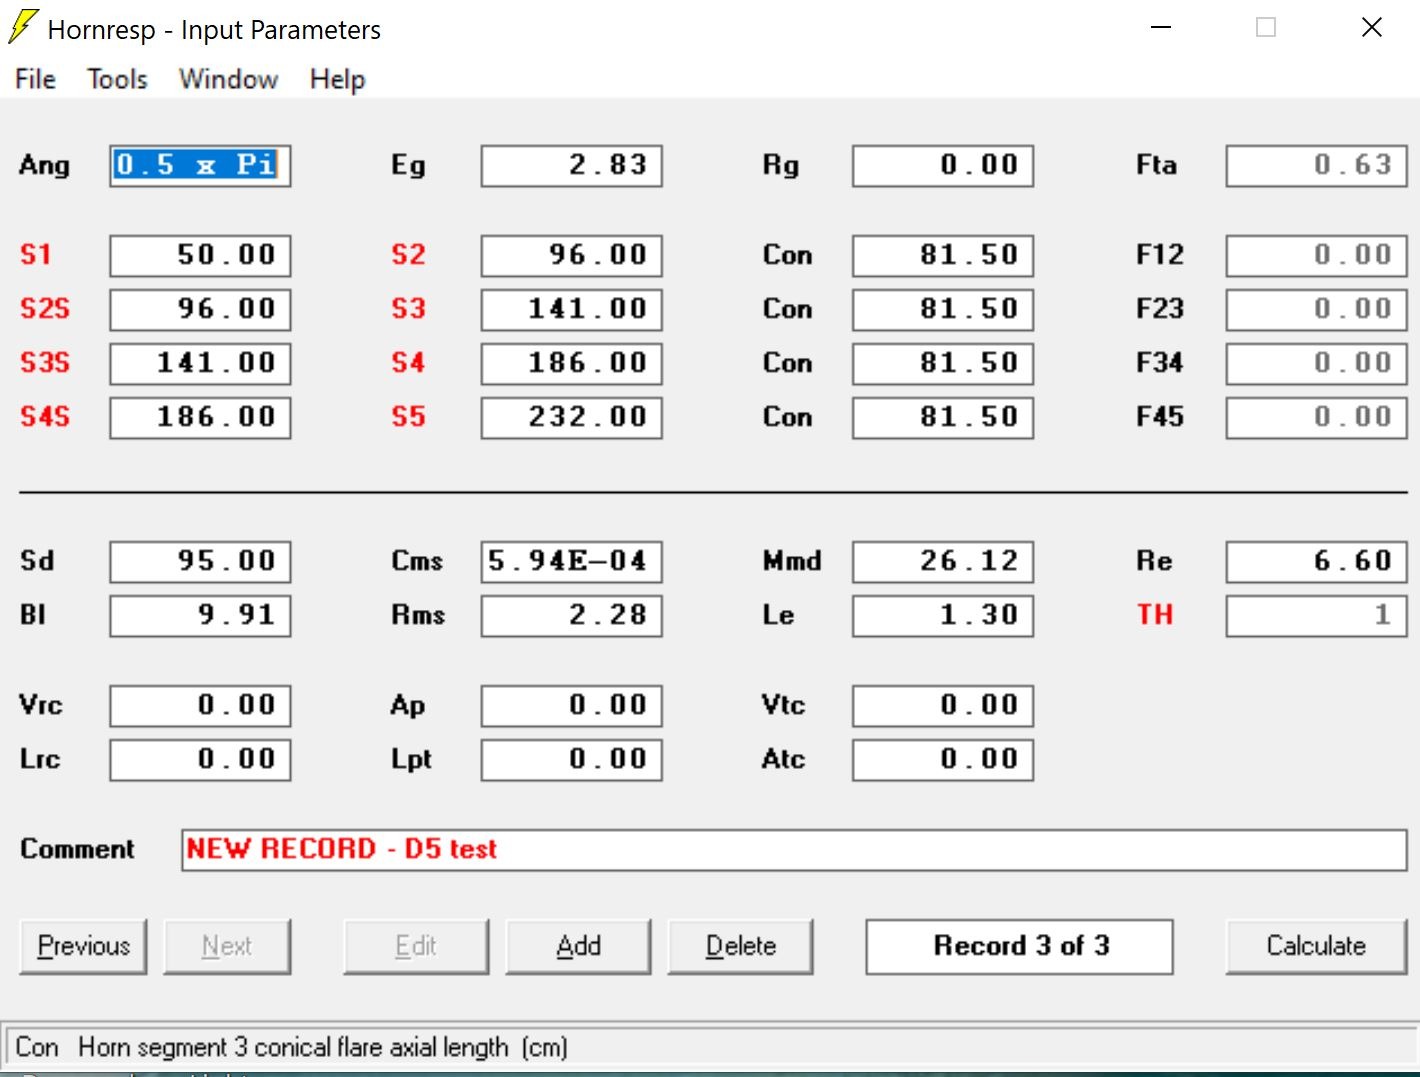Select the F34 field

point(1317,364)
